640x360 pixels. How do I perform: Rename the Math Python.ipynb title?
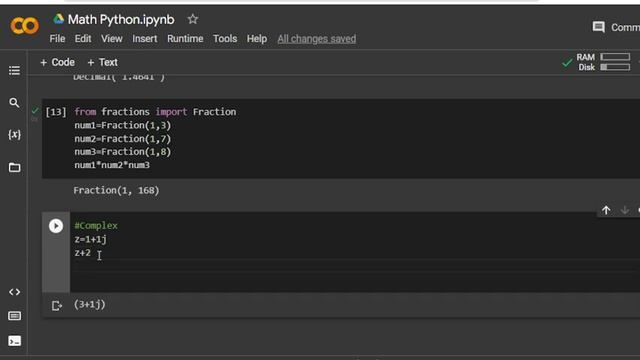121,20
